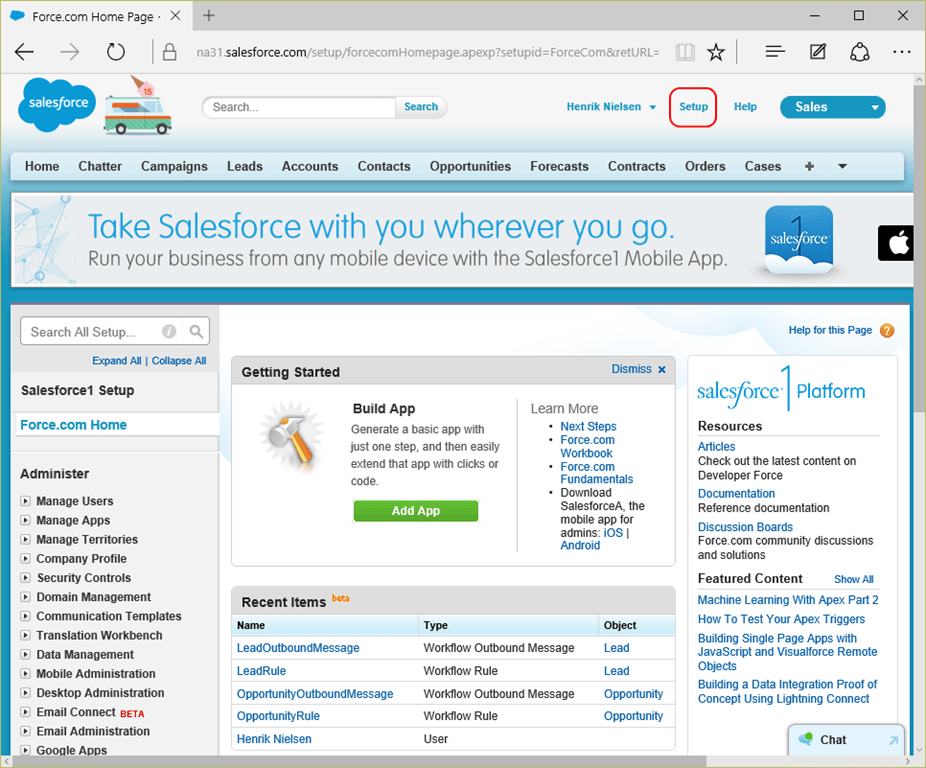Expand the Domain Management node
The height and width of the screenshot is (768, 926).
(x=25, y=597)
